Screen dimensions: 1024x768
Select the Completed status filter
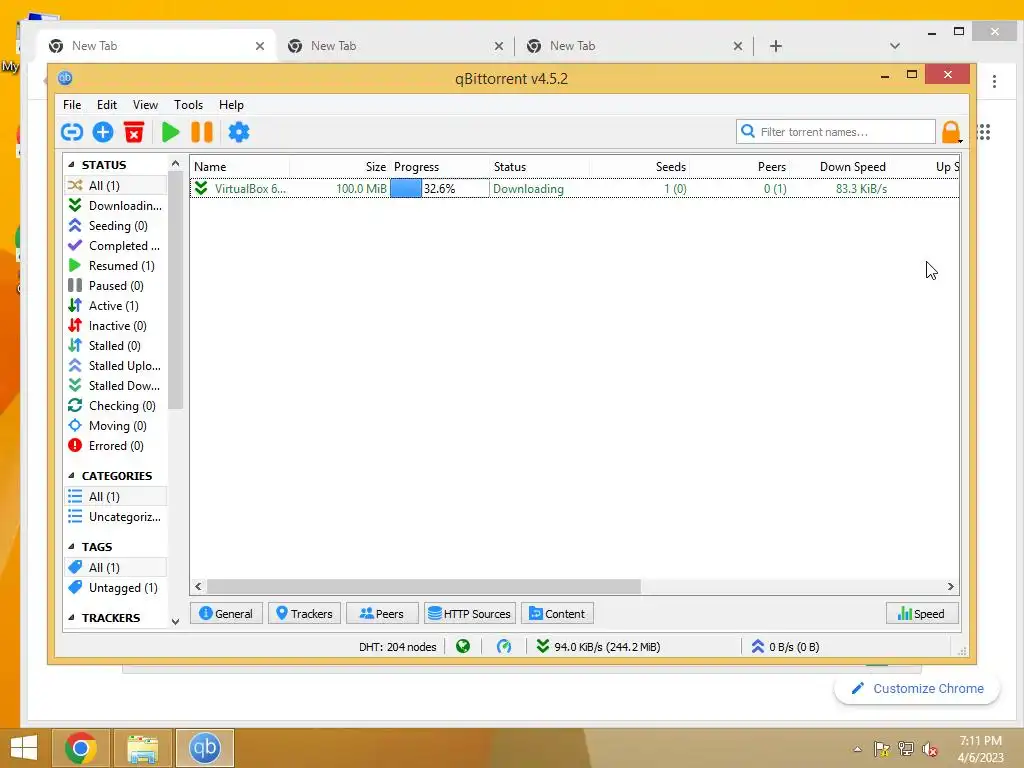(116, 246)
